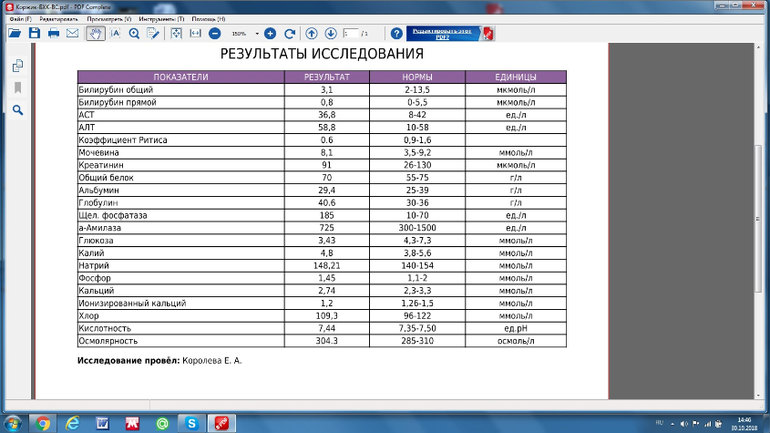770x433 pixels.
Task: Open Google Chrome from the taskbar
Action: [44, 423]
